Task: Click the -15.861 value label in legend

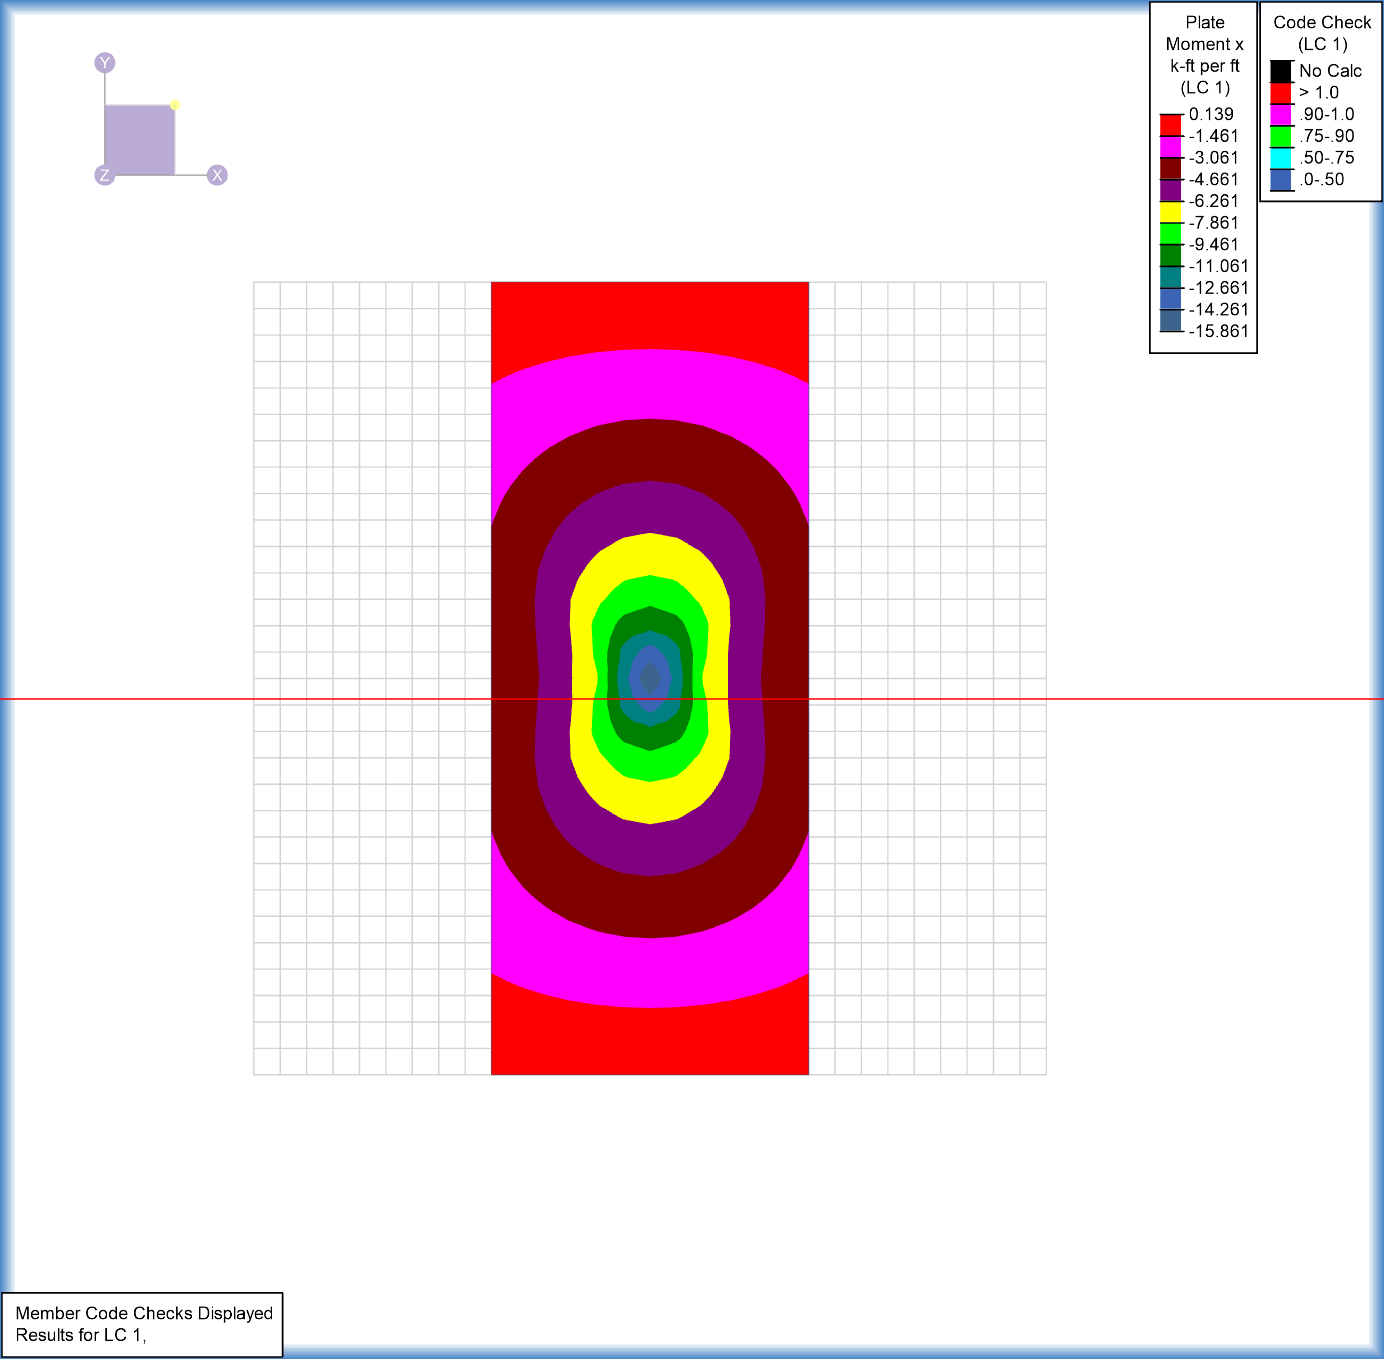Action: (x=1218, y=331)
